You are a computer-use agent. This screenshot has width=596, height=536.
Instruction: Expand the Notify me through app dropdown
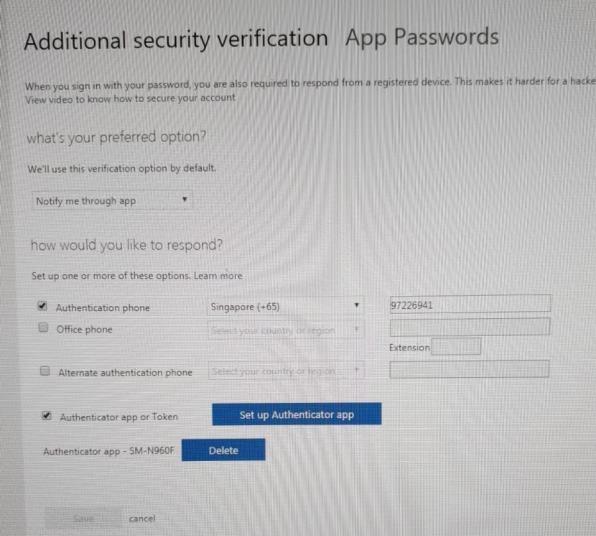[112, 200]
